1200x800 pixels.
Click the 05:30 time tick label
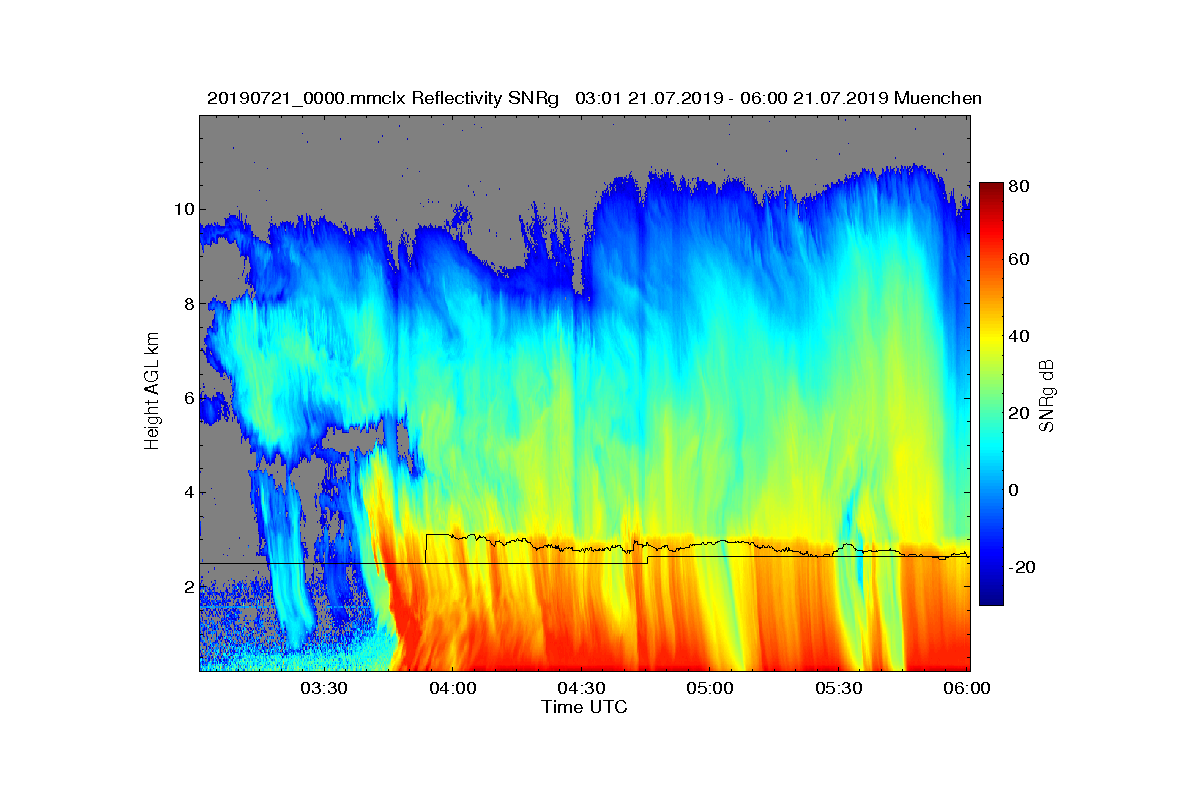[x=840, y=688]
